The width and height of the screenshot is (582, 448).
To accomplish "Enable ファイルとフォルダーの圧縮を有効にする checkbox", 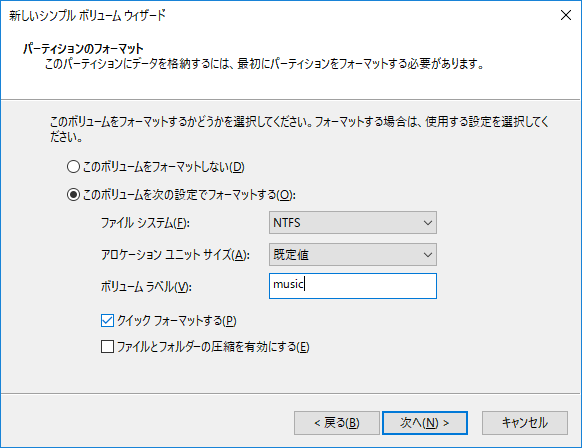I will [107, 347].
